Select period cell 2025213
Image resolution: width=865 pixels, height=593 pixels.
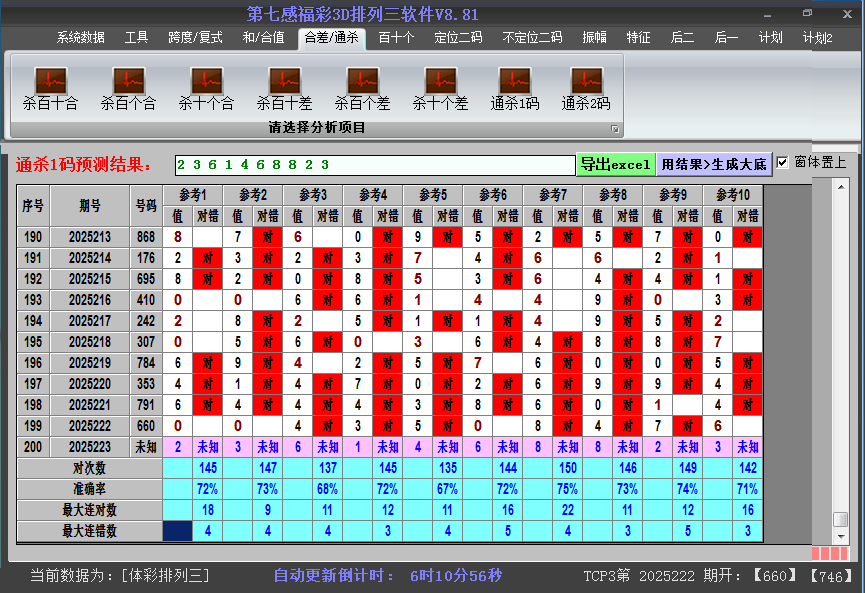90,237
